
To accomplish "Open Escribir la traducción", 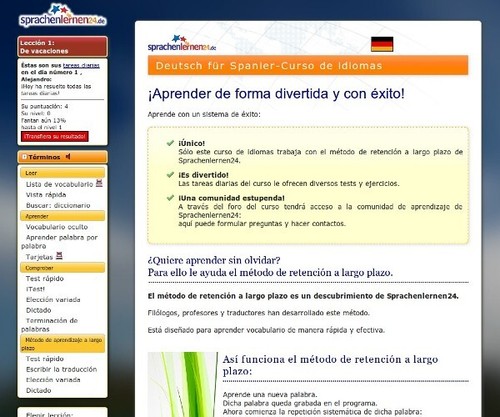I will click(62, 369).
